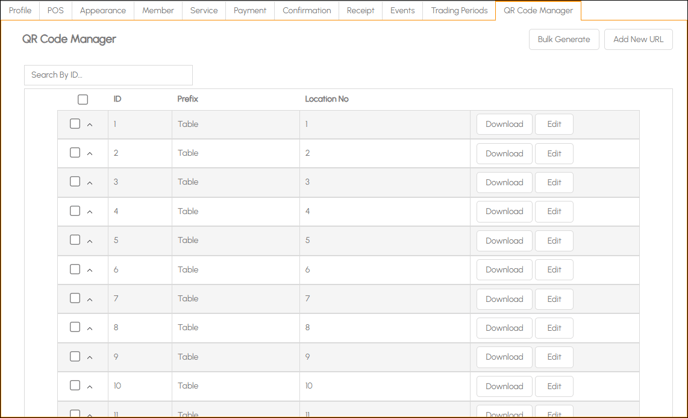The image size is (688, 418).
Task: Switch to the POS tab
Action: 56,11
